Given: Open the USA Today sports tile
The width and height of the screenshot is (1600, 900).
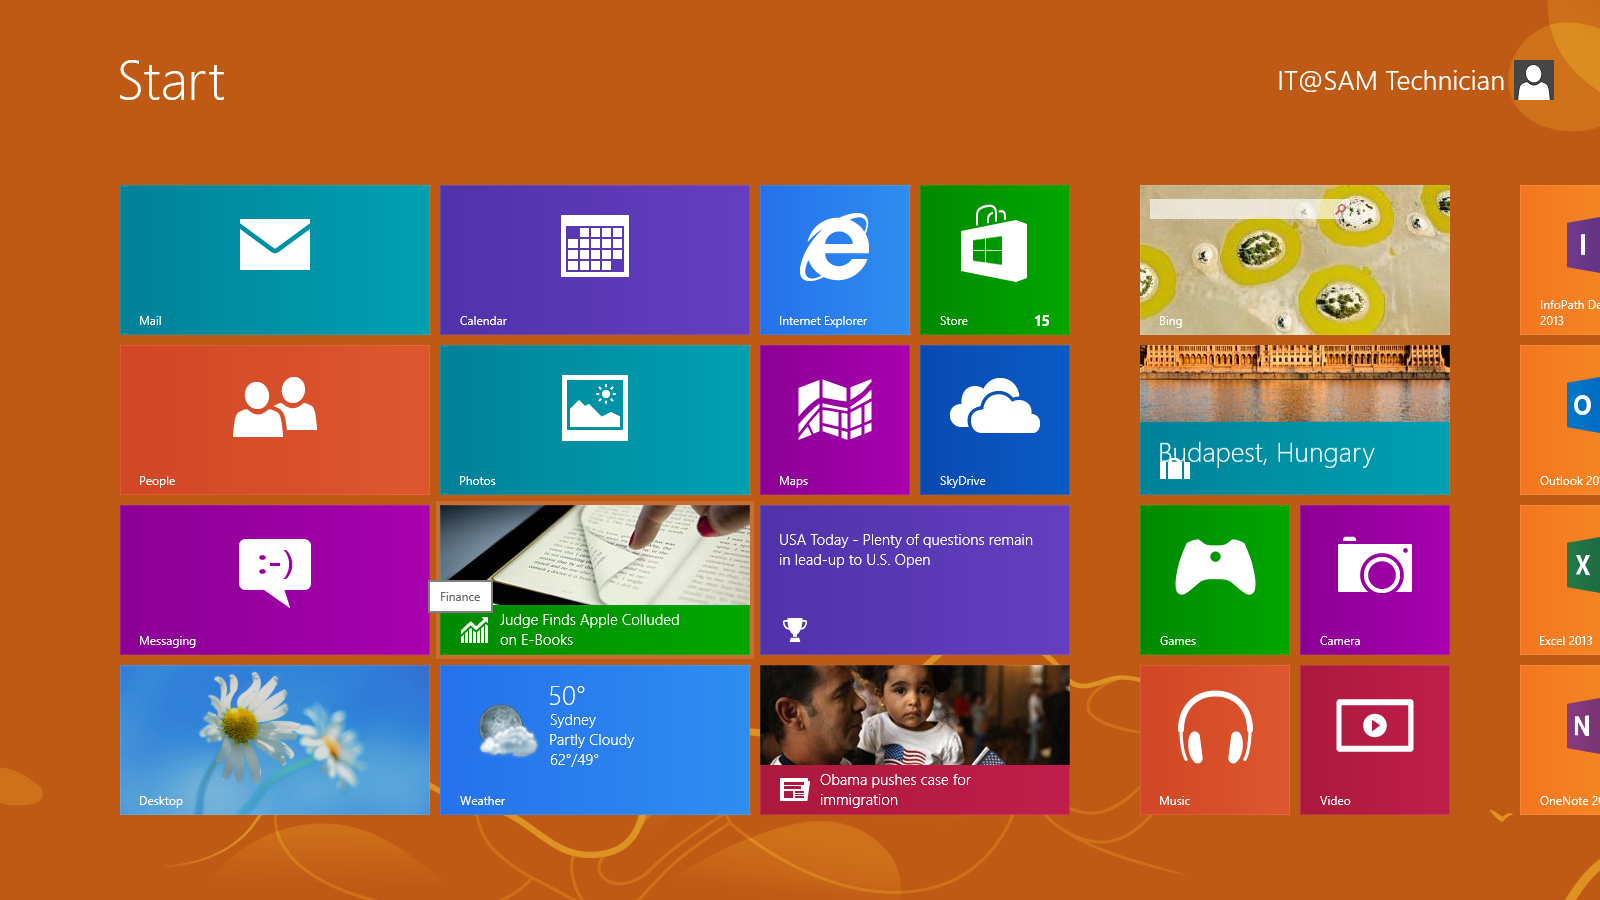Looking at the screenshot, I should [x=915, y=580].
